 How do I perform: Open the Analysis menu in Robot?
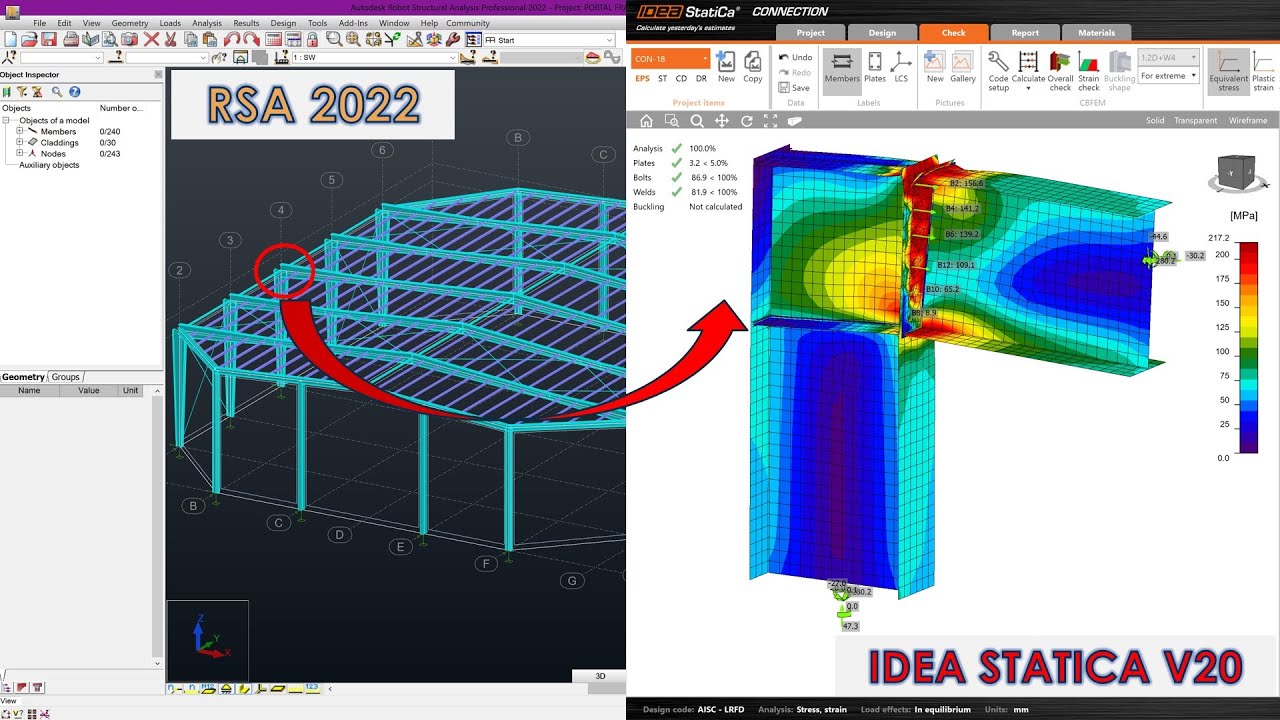[x=205, y=23]
